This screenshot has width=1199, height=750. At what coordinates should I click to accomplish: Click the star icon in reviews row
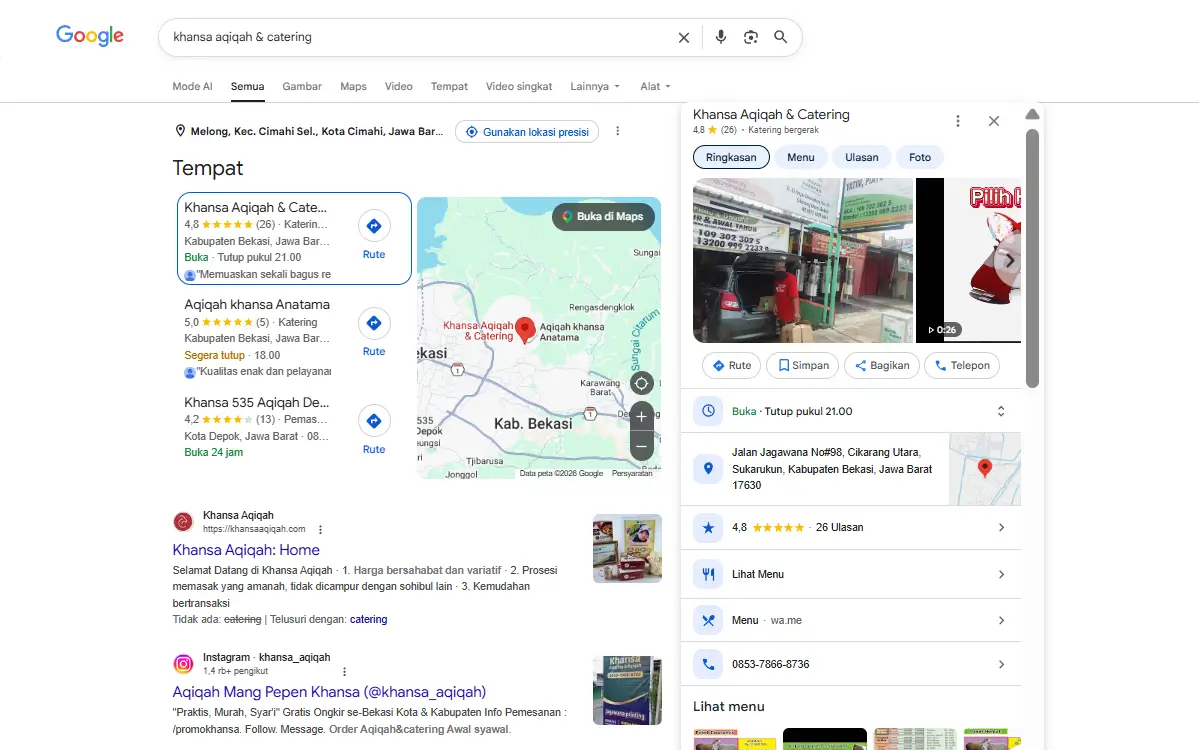pos(708,528)
